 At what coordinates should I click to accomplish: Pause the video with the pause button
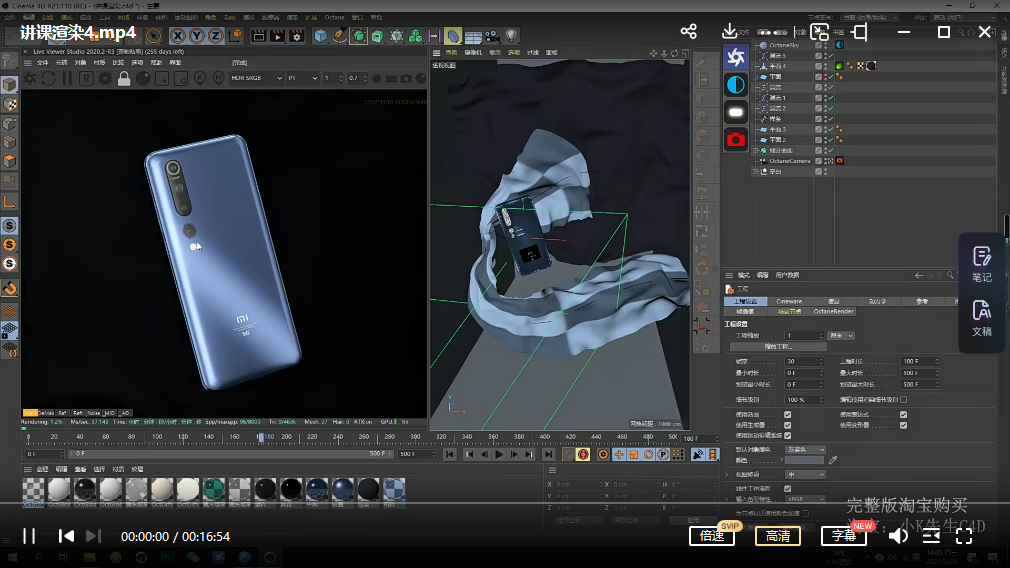pos(29,536)
